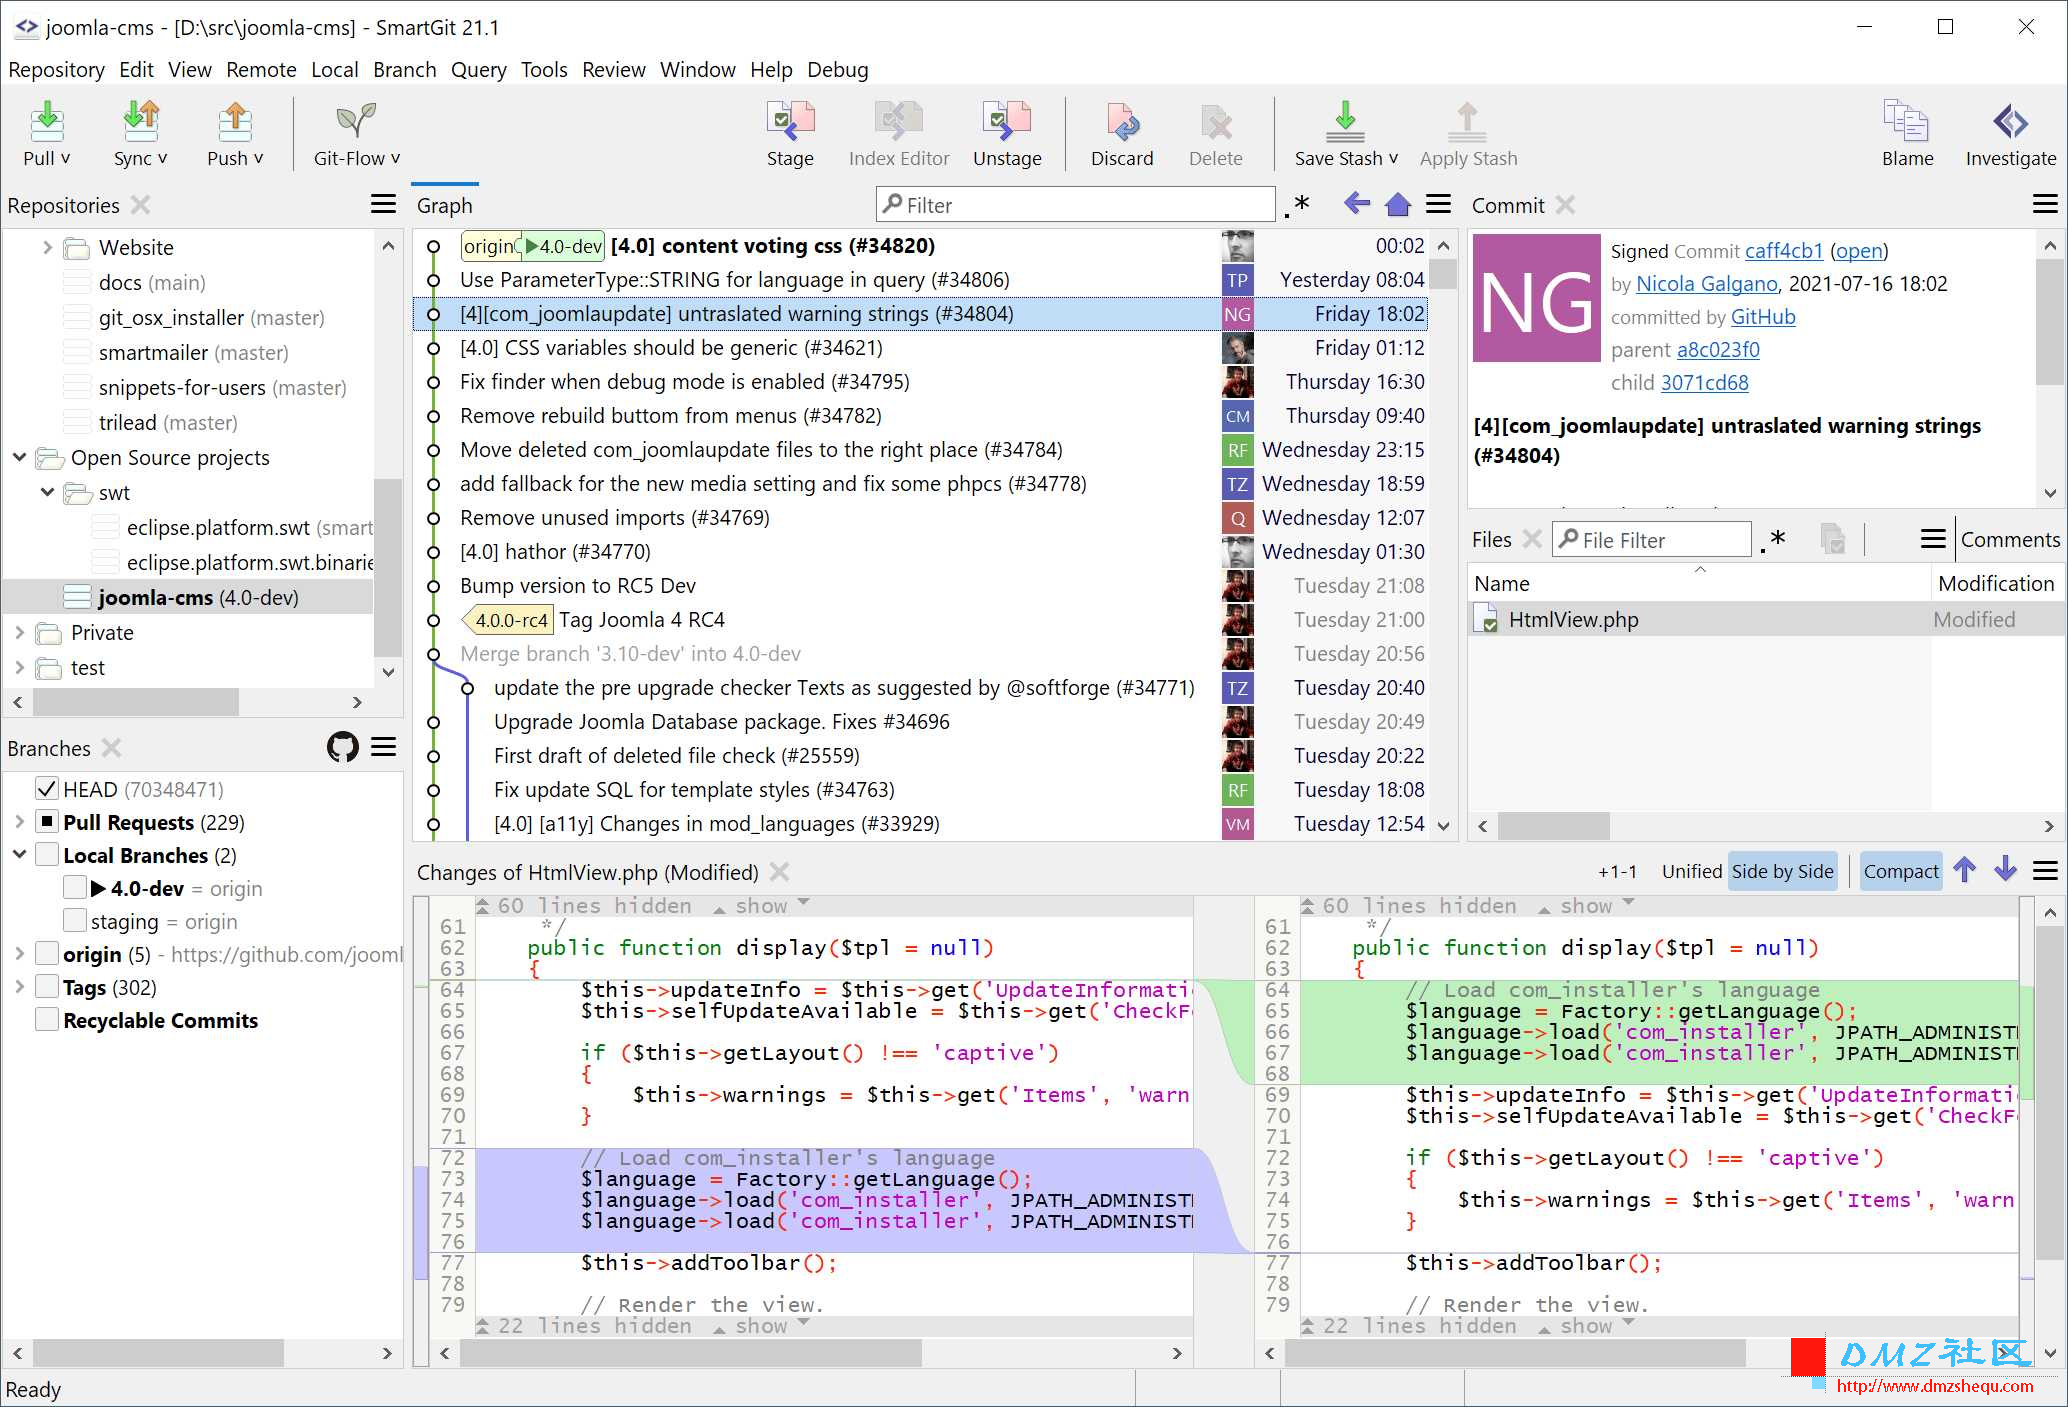The image size is (2068, 1407).
Task: Click the GitHub icon in Branches panel
Action: tap(343, 747)
